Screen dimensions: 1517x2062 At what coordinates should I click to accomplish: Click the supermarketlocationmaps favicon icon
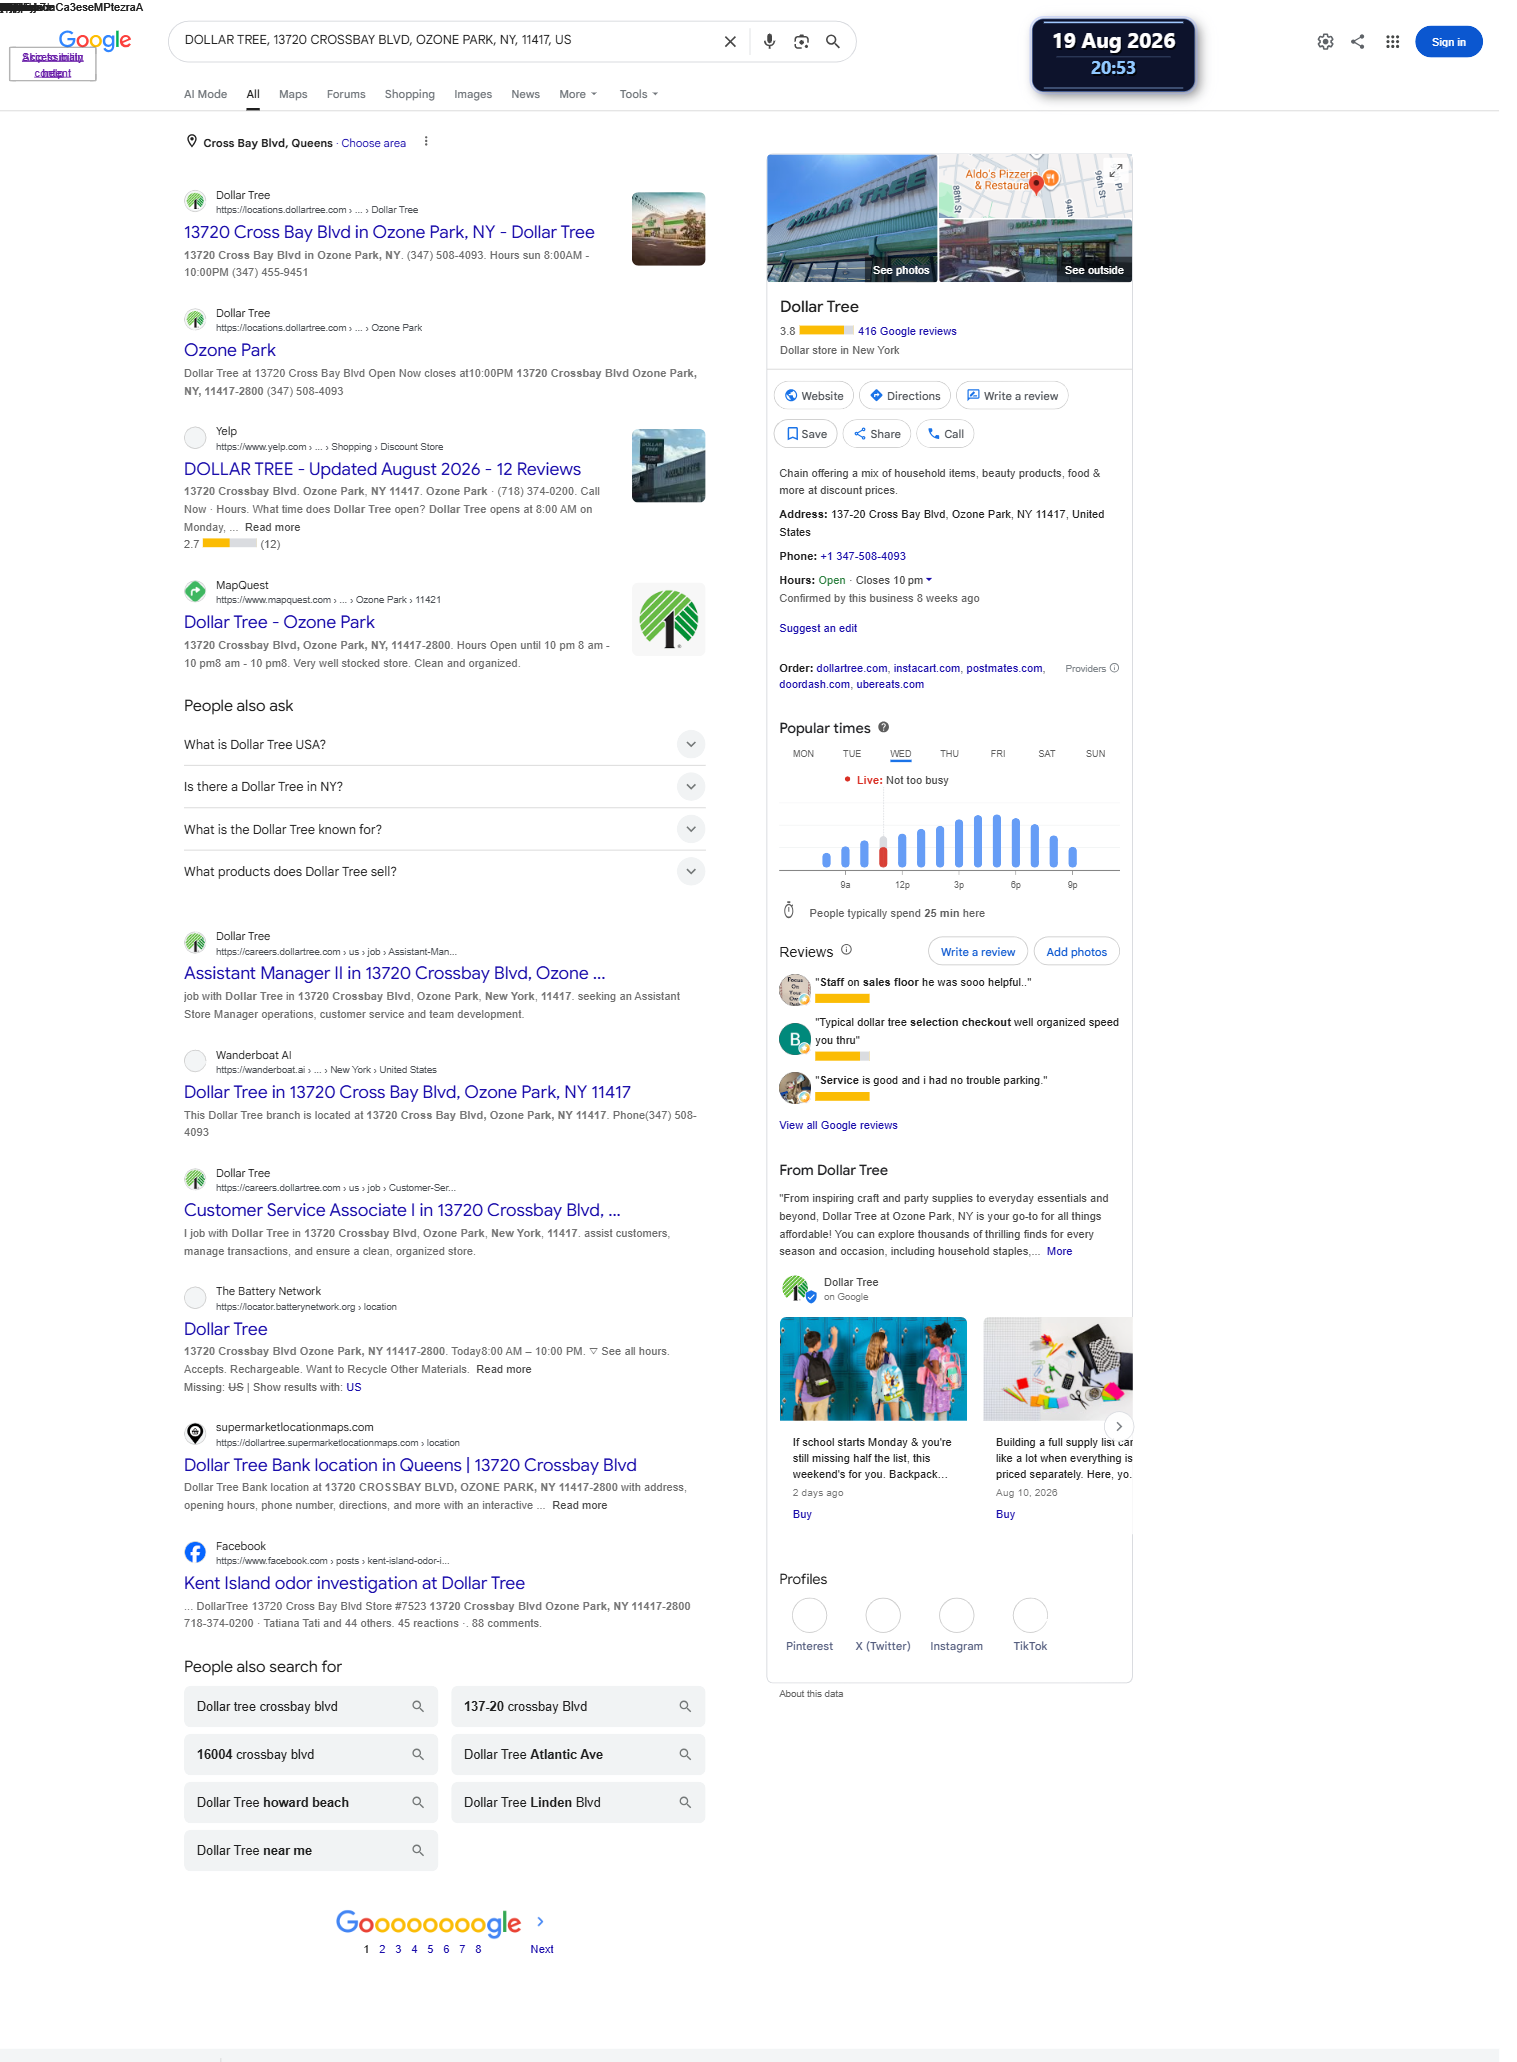pyautogui.click(x=195, y=1433)
